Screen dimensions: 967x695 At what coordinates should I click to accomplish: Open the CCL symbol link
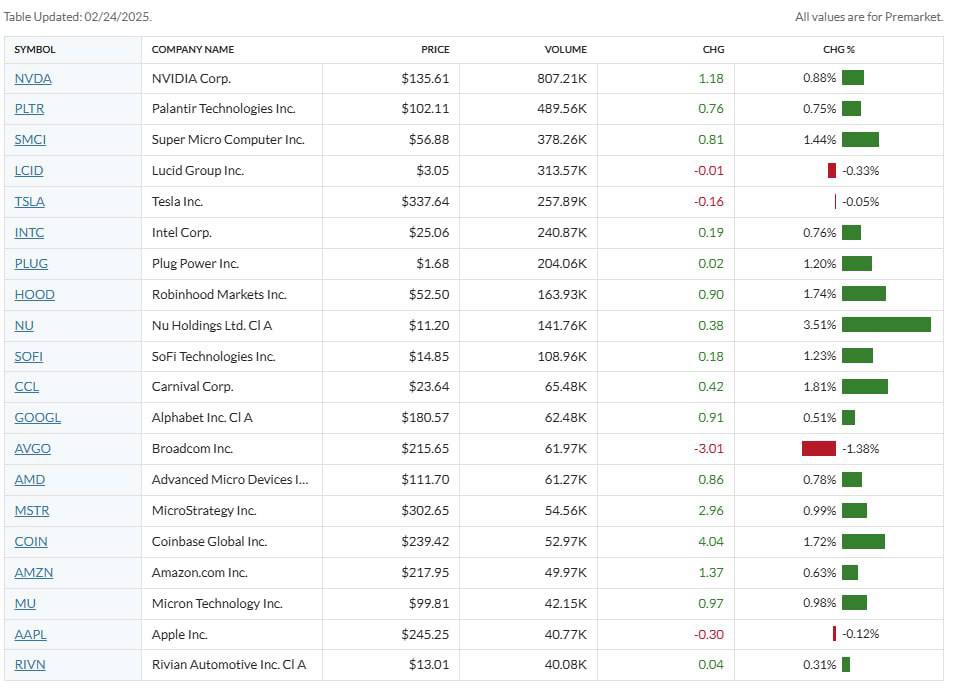click(x=27, y=387)
